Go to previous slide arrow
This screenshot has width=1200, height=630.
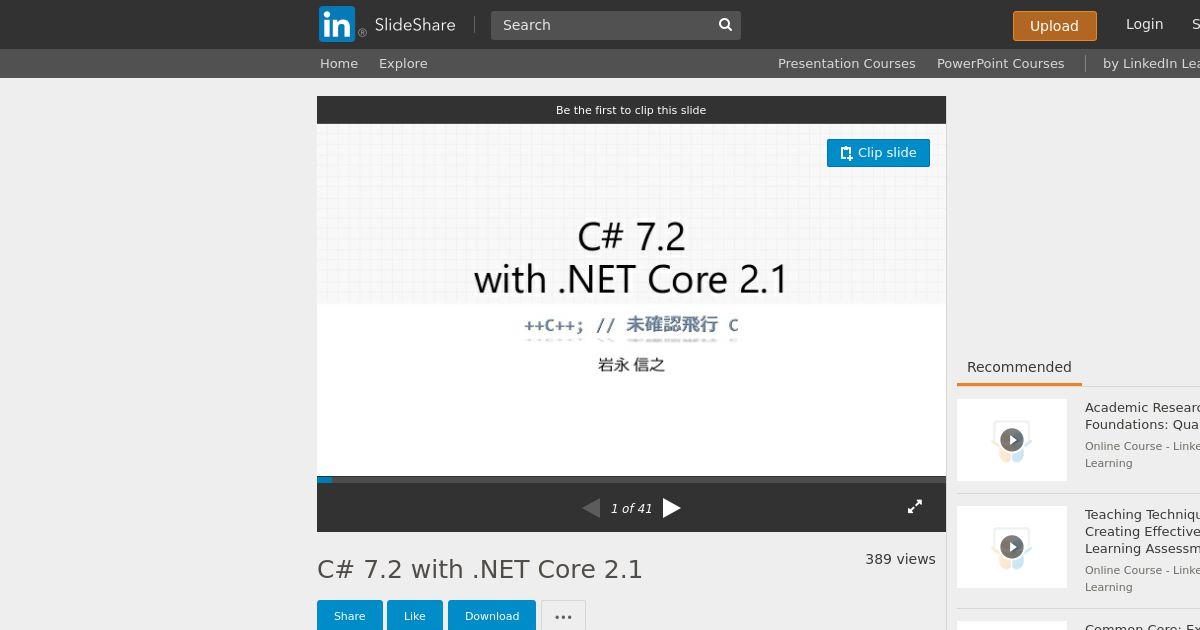point(591,508)
